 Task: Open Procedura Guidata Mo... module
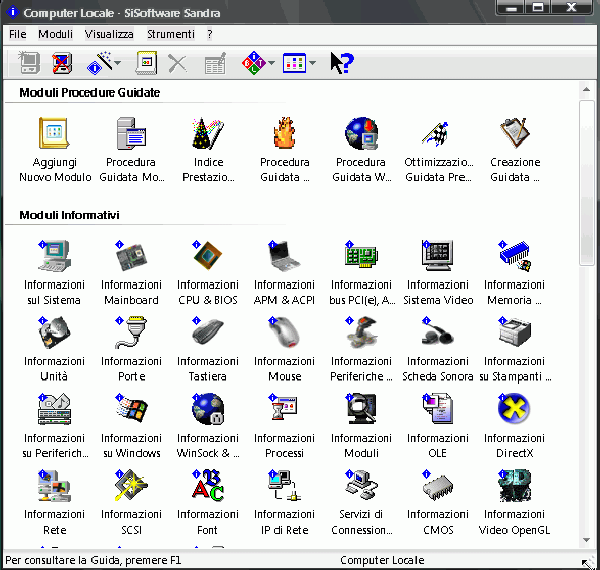pyautogui.click(x=131, y=150)
